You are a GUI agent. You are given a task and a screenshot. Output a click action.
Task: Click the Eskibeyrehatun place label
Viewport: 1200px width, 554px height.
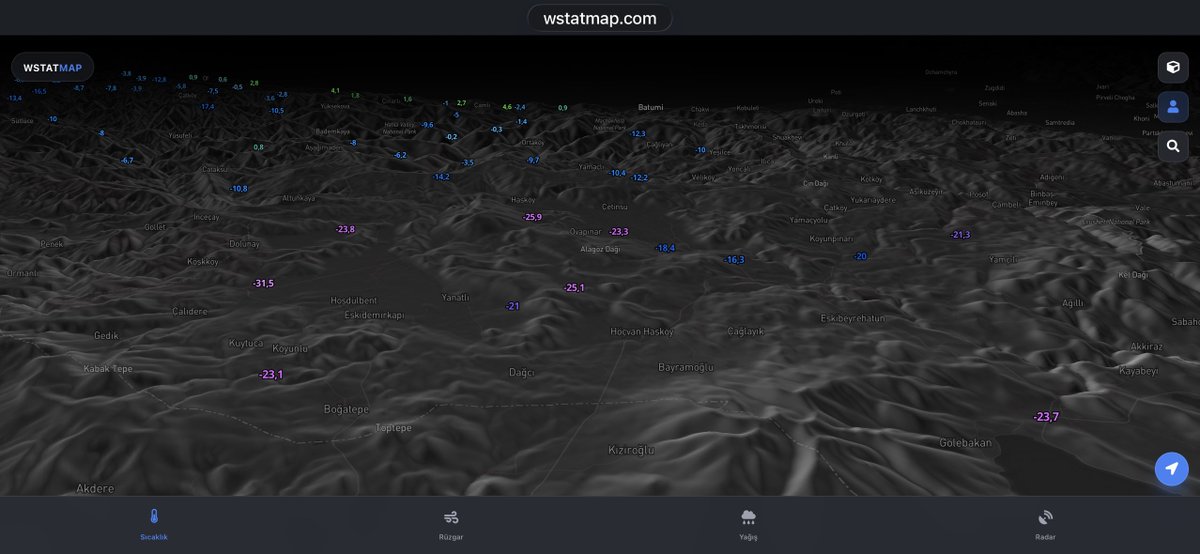pyautogui.click(x=853, y=319)
